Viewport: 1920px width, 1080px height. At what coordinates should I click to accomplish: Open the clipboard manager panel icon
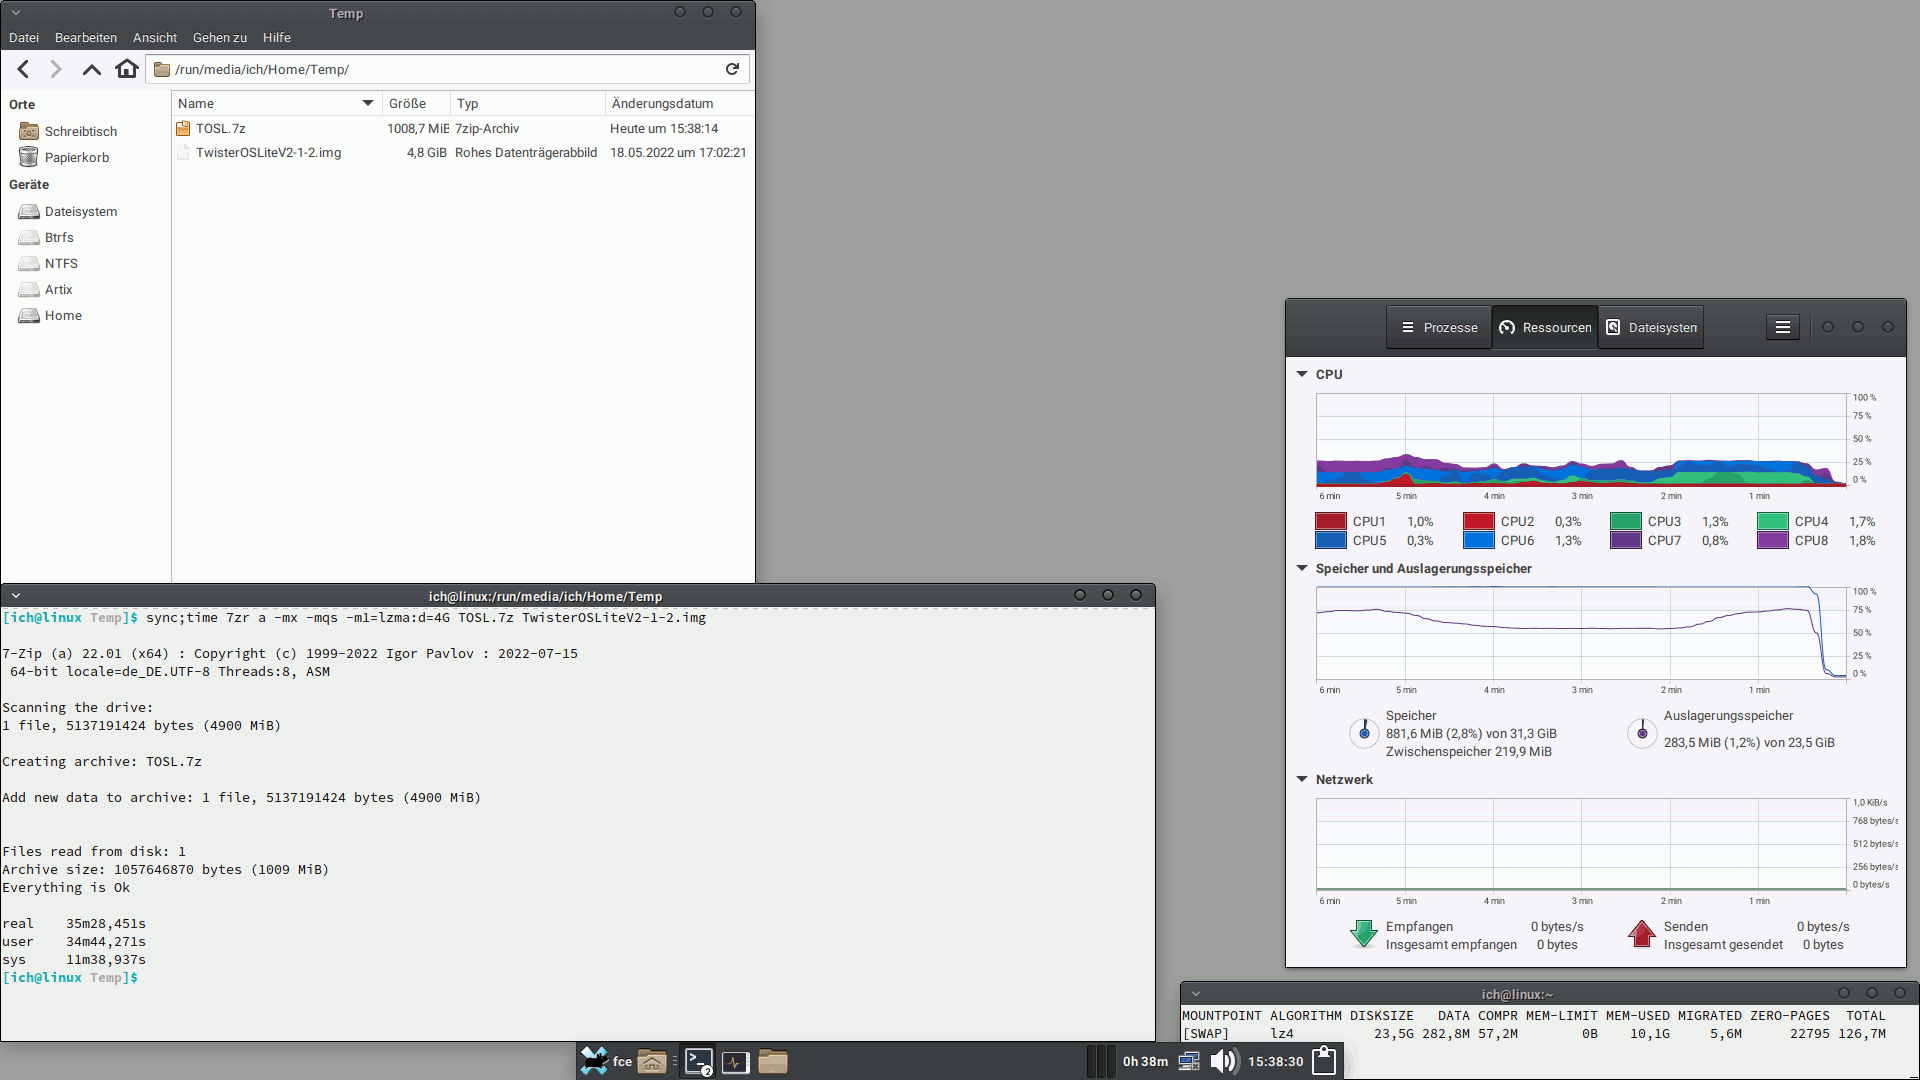pos(1324,1061)
